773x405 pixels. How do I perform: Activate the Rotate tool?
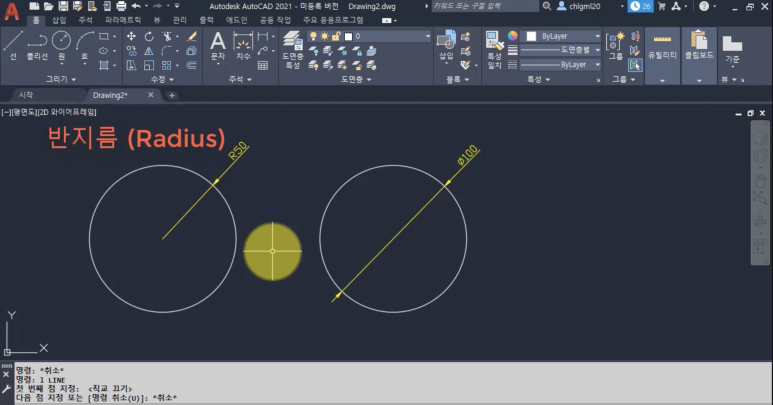(x=149, y=36)
